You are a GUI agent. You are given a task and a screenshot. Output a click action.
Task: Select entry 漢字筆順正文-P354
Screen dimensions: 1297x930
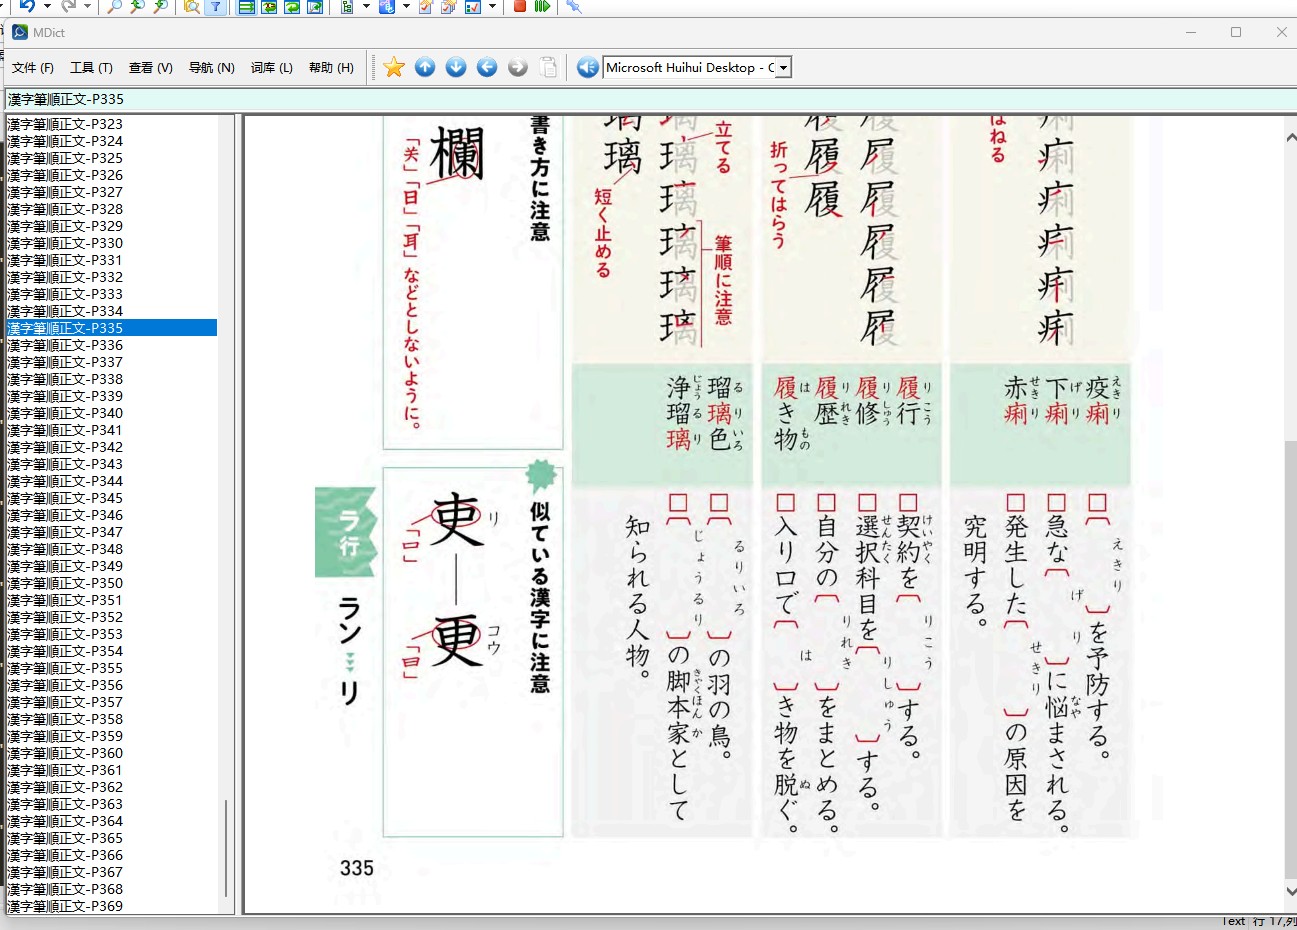pyautogui.click(x=112, y=651)
